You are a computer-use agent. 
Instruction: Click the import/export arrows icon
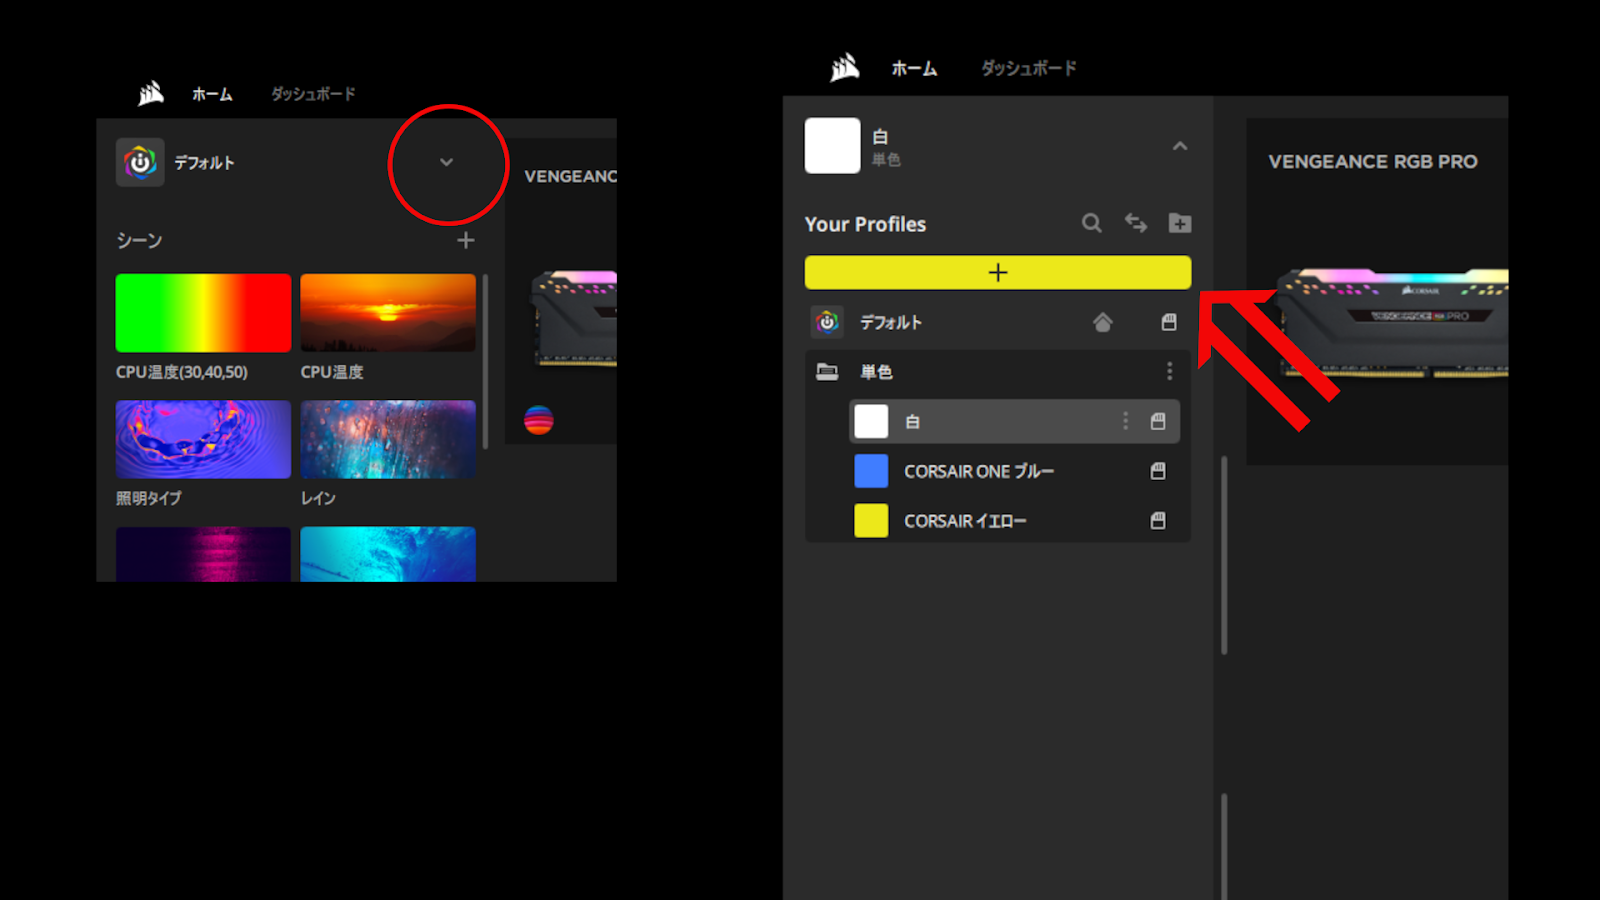(1136, 223)
